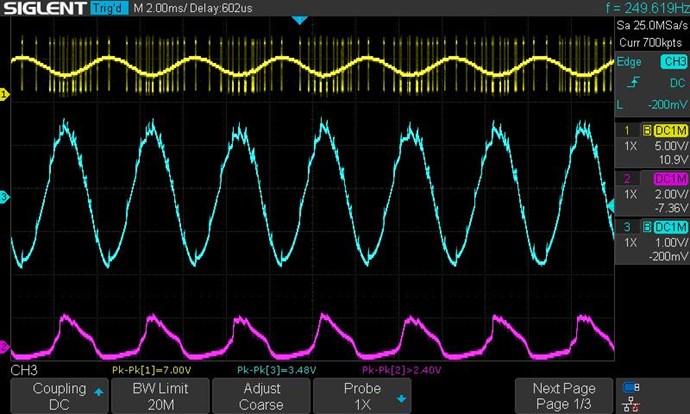
Task: Click channel 3 offset -200mV value
Action: pos(668,256)
